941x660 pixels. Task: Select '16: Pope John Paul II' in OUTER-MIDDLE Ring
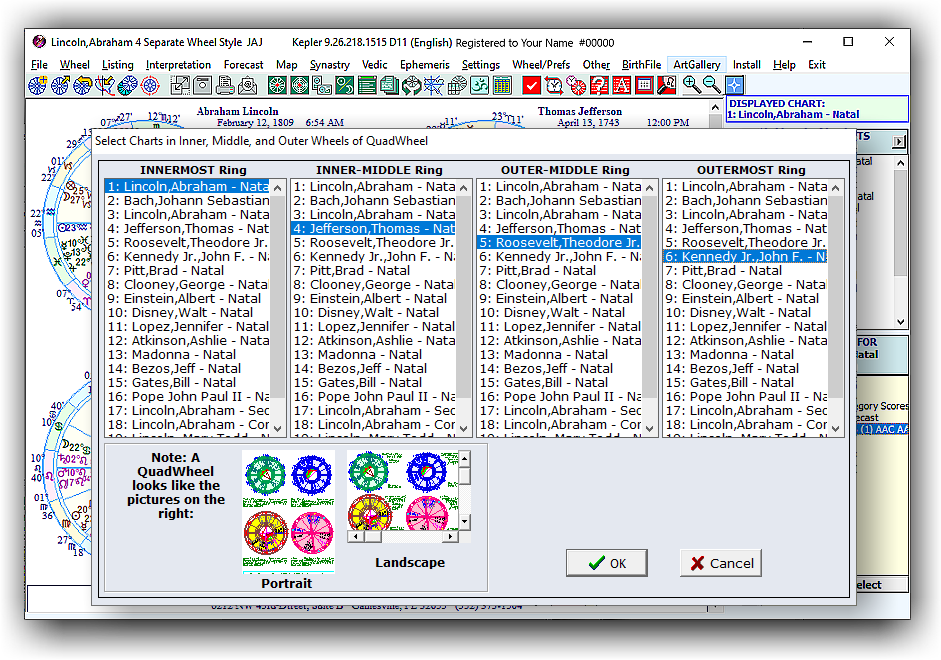tap(560, 397)
